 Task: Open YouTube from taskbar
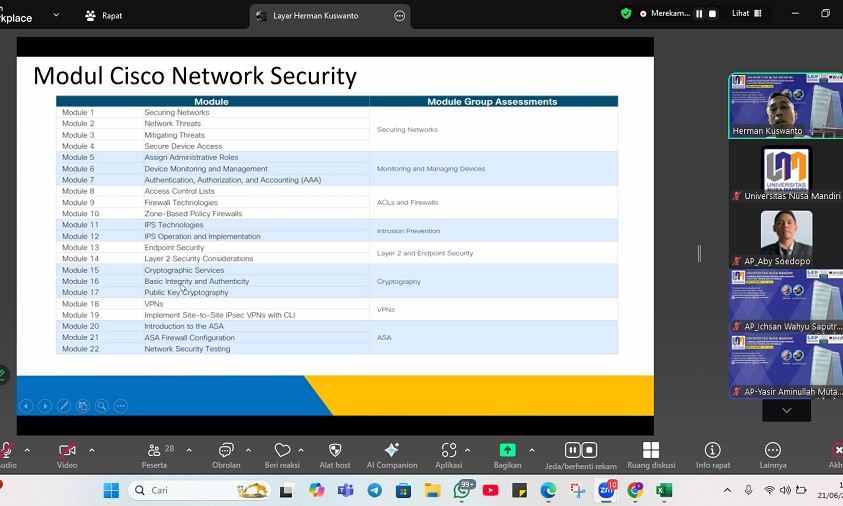point(490,490)
